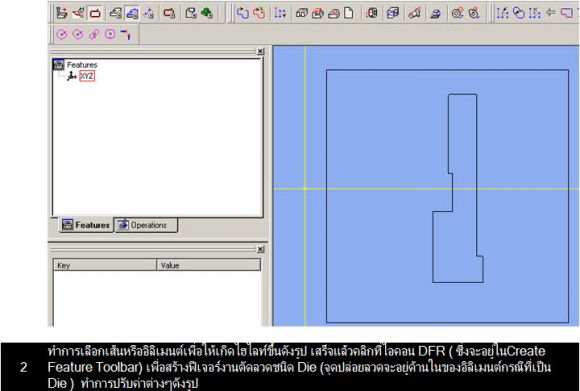The width and height of the screenshot is (580, 391).
Task: Click the blue chain-loop icon
Action: point(242,13)
